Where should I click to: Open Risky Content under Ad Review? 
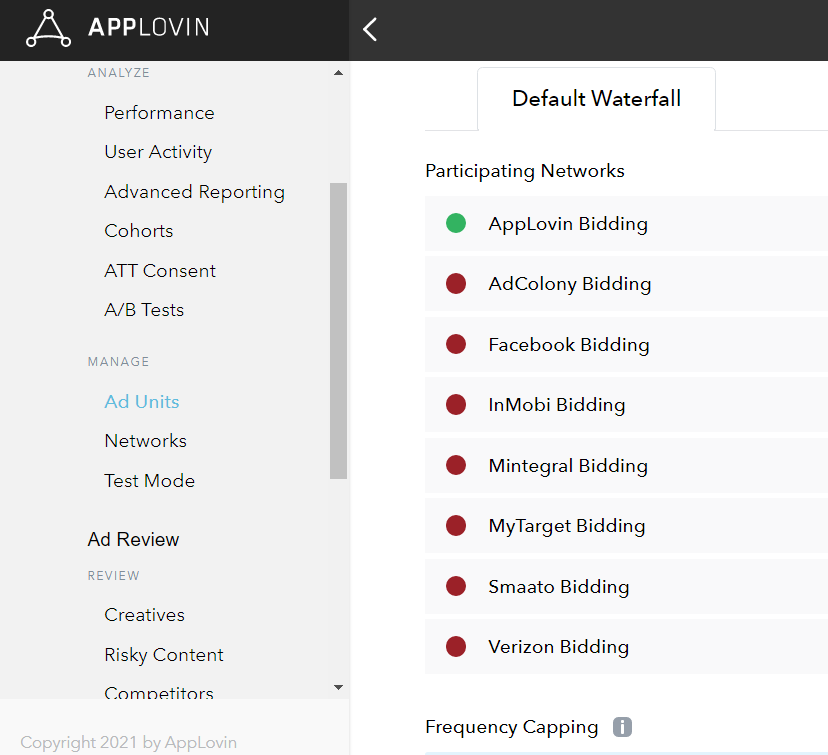pyautogui.click(x=164, y=655)
